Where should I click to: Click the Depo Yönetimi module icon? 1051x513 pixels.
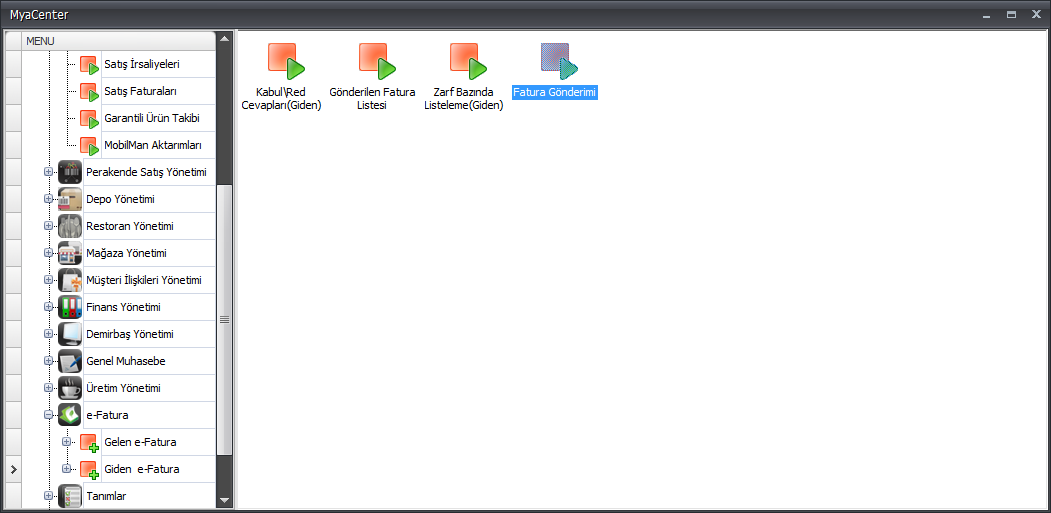tap(70, 199)
